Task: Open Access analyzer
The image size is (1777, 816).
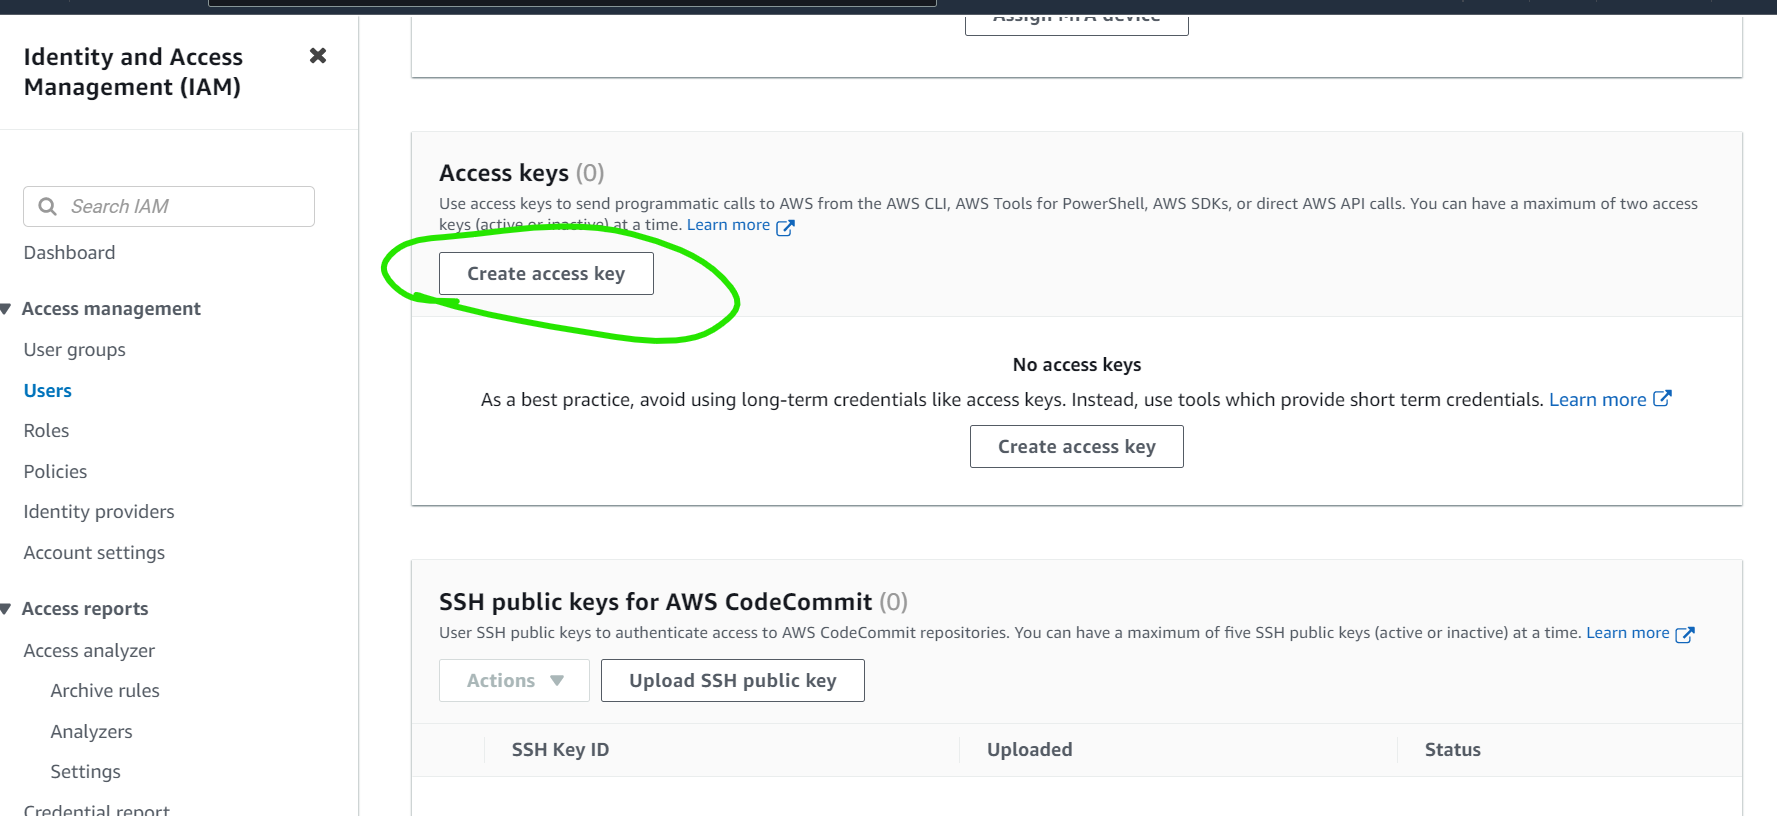Action: tap(89, 651)
